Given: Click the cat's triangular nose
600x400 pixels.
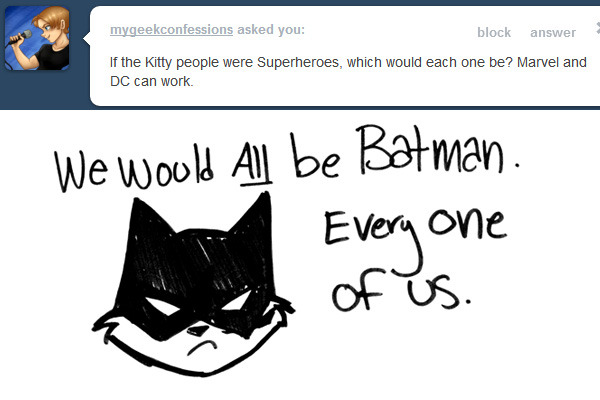Looking at the screenshot, I should (x=198, y=330).
